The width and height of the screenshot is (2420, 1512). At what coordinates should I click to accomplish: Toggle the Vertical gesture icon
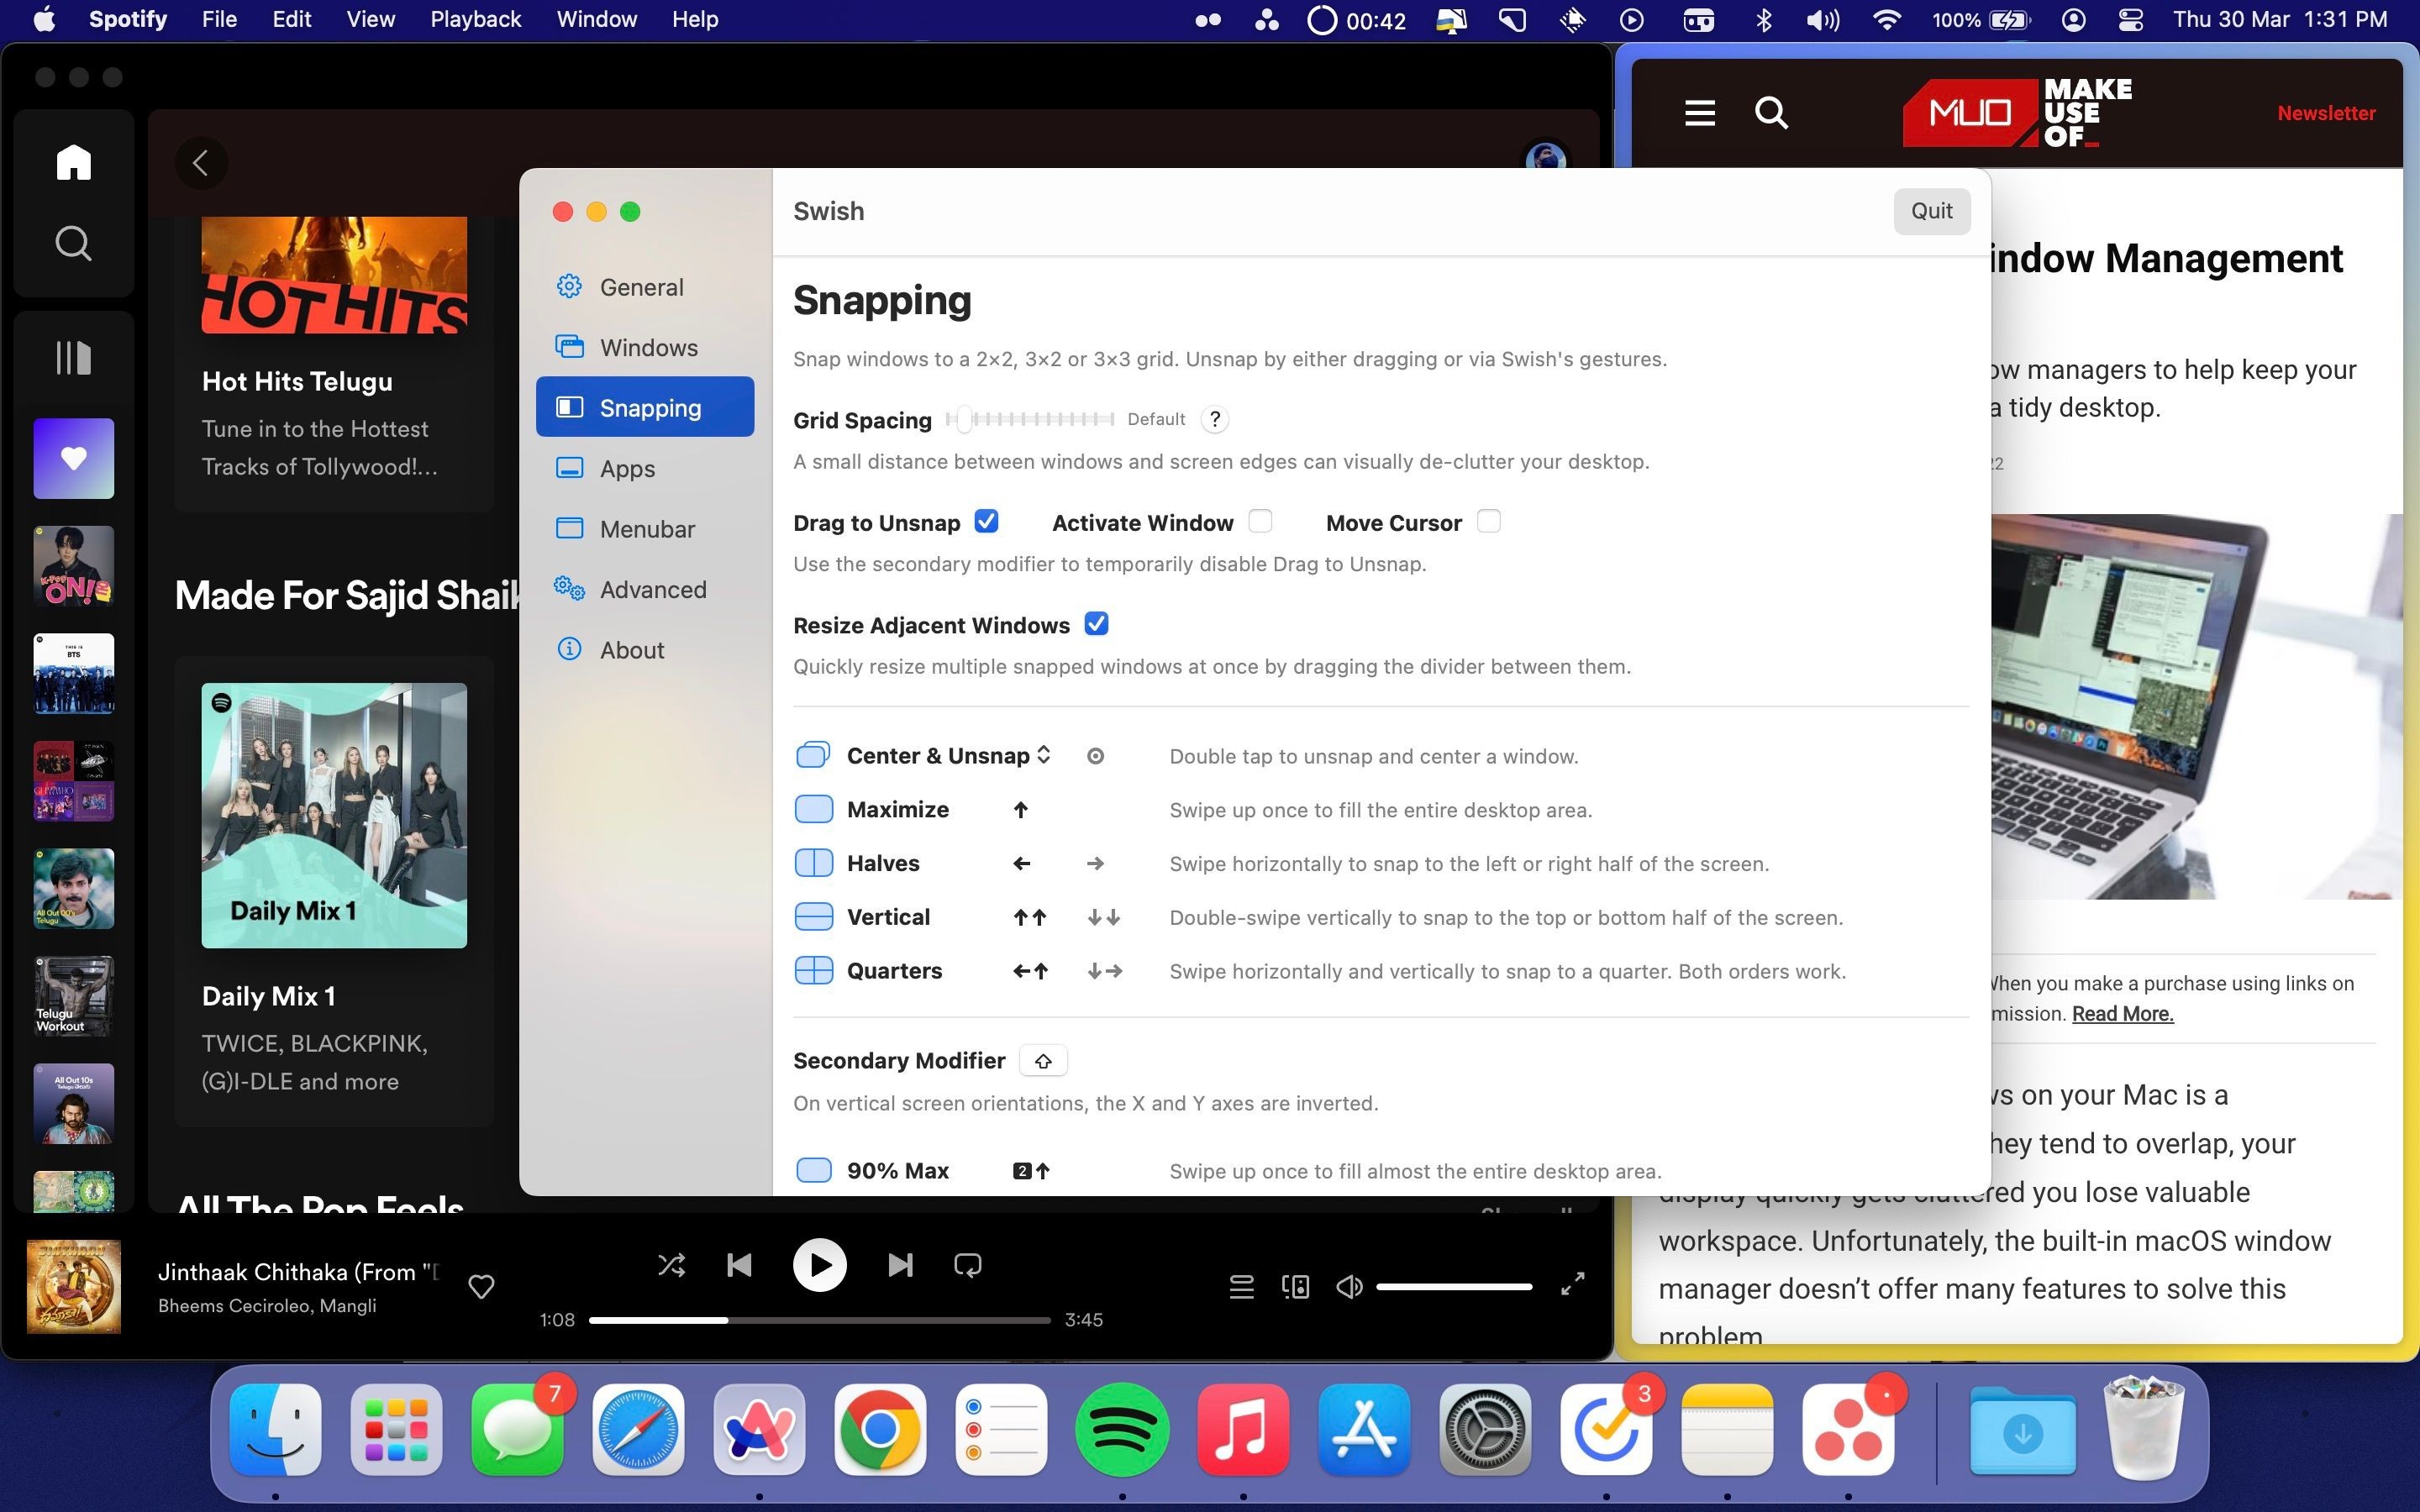(x=813, y=916)
